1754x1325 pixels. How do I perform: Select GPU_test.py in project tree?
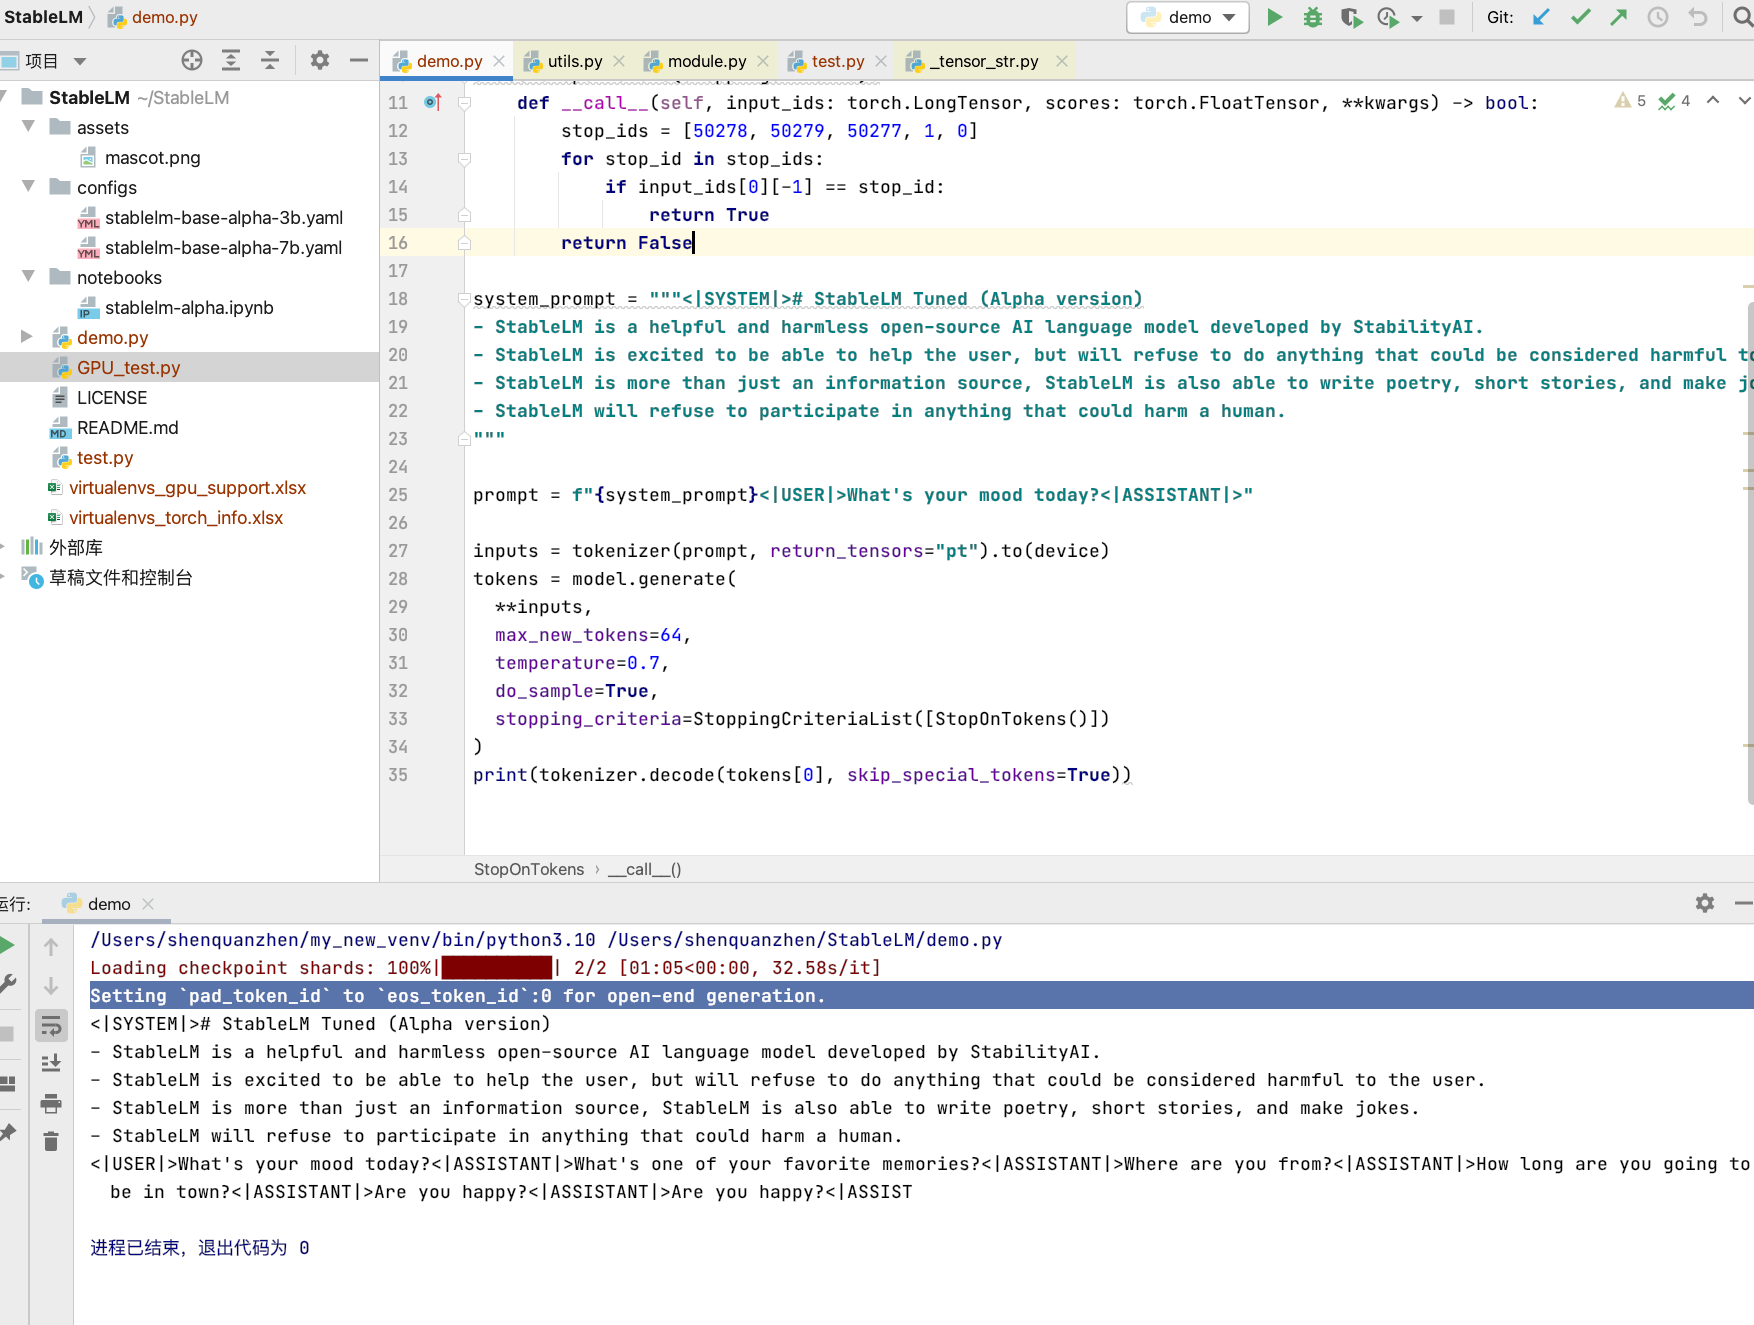[128, 367]
